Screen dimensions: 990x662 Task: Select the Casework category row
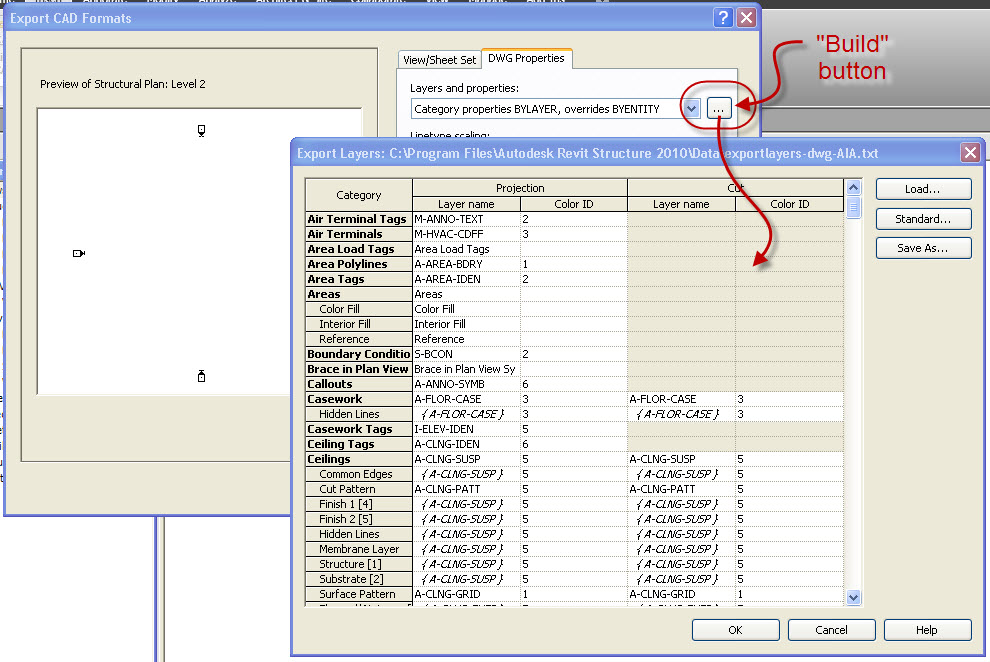(x=359, y=399)
